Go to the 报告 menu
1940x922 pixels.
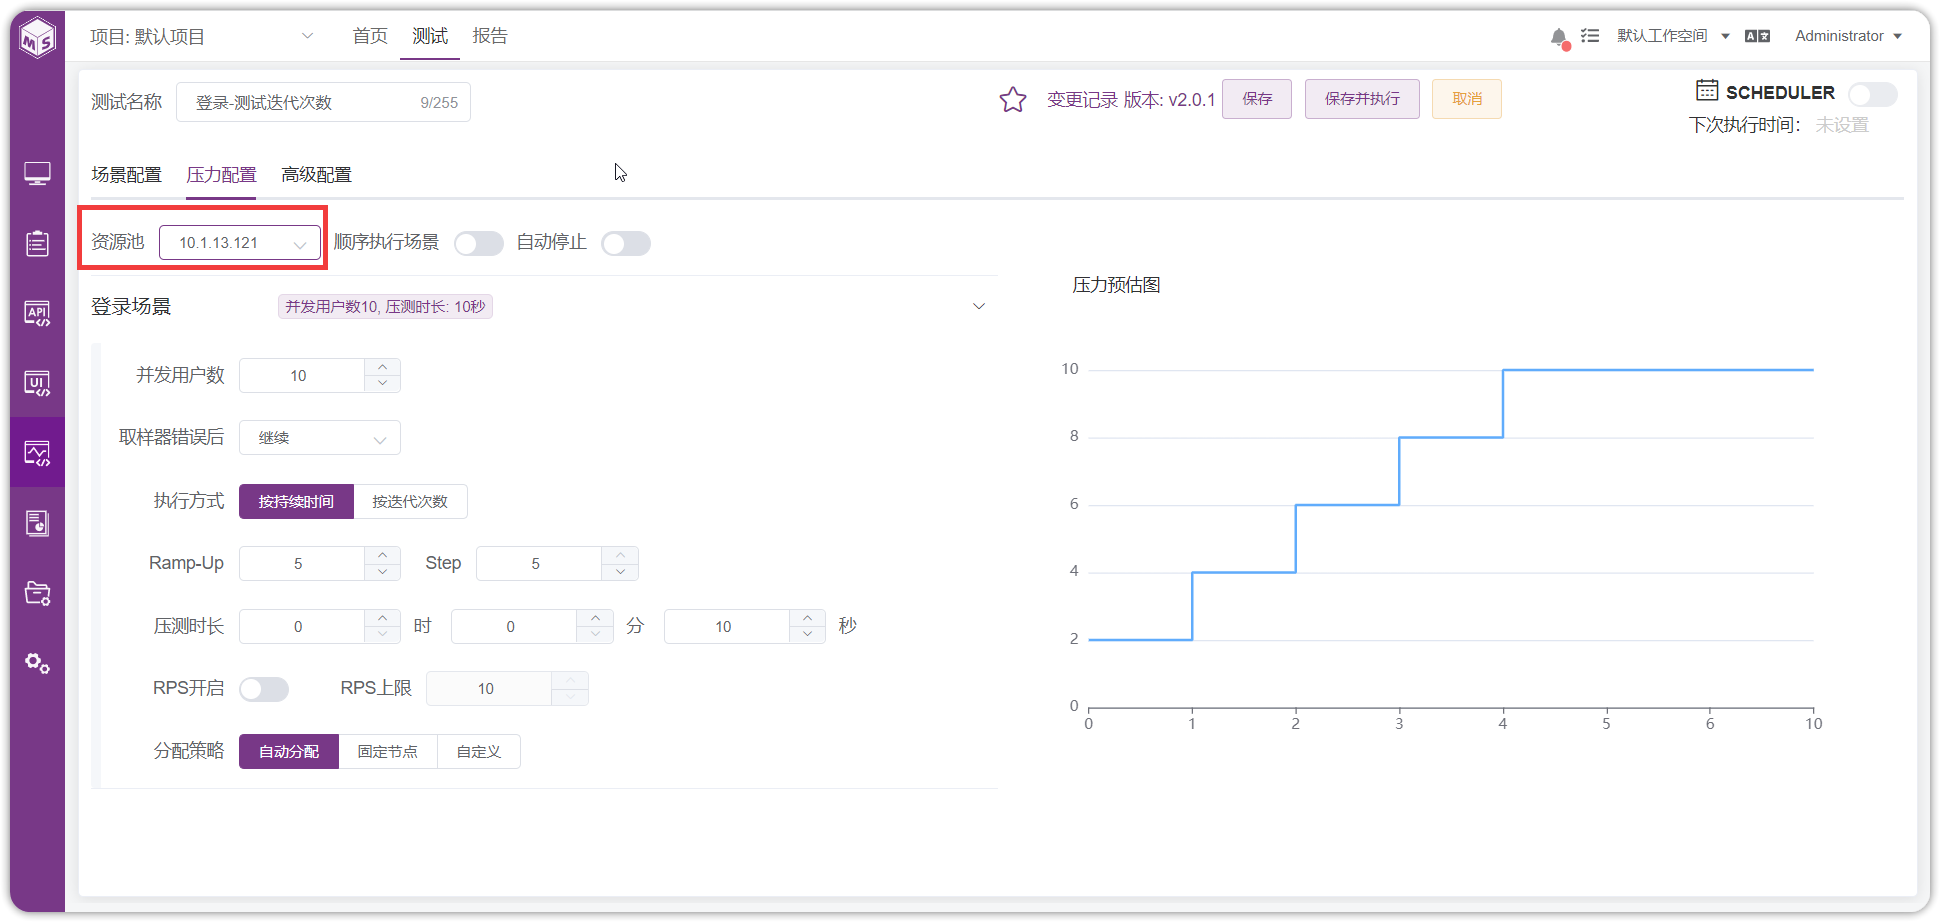pyautogui.click(x=490, y=36)
